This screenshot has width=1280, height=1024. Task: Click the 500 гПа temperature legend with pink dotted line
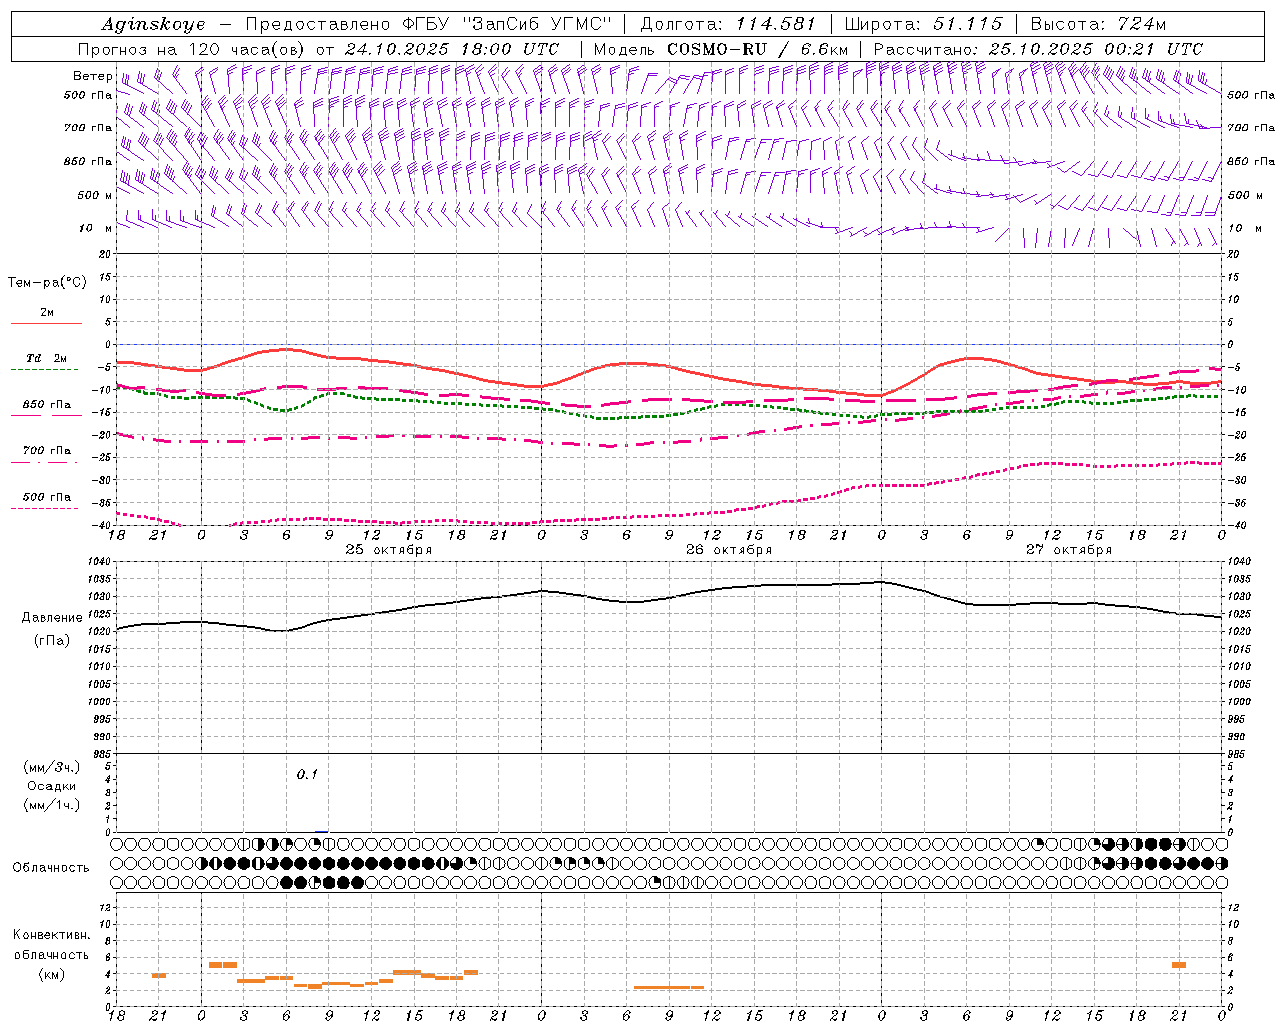46,501
